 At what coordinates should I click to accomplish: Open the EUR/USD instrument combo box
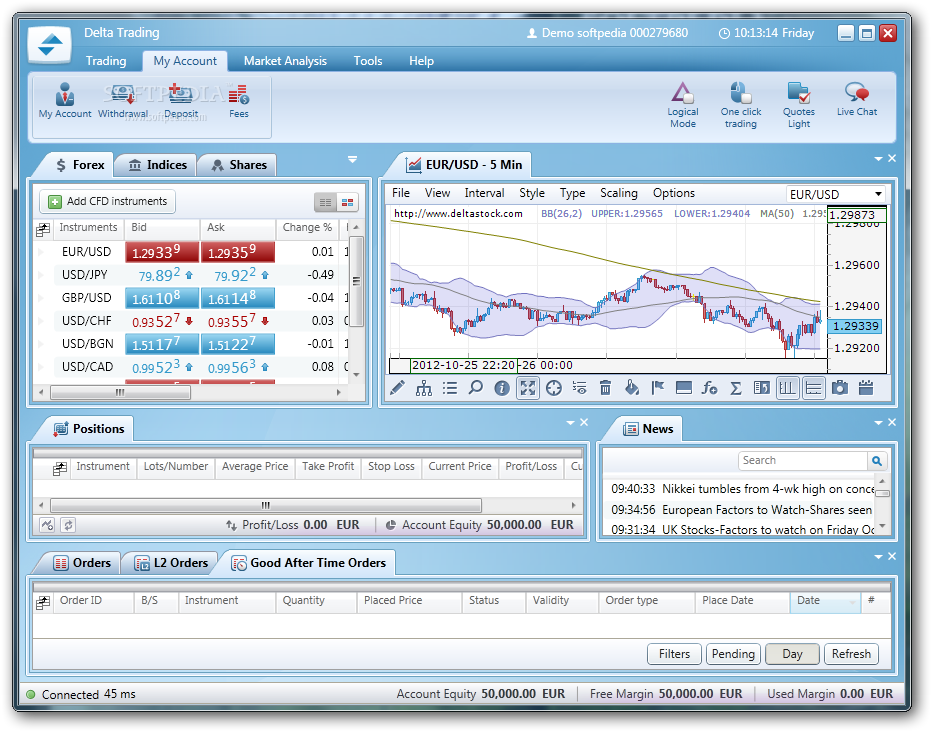(836, 194)
